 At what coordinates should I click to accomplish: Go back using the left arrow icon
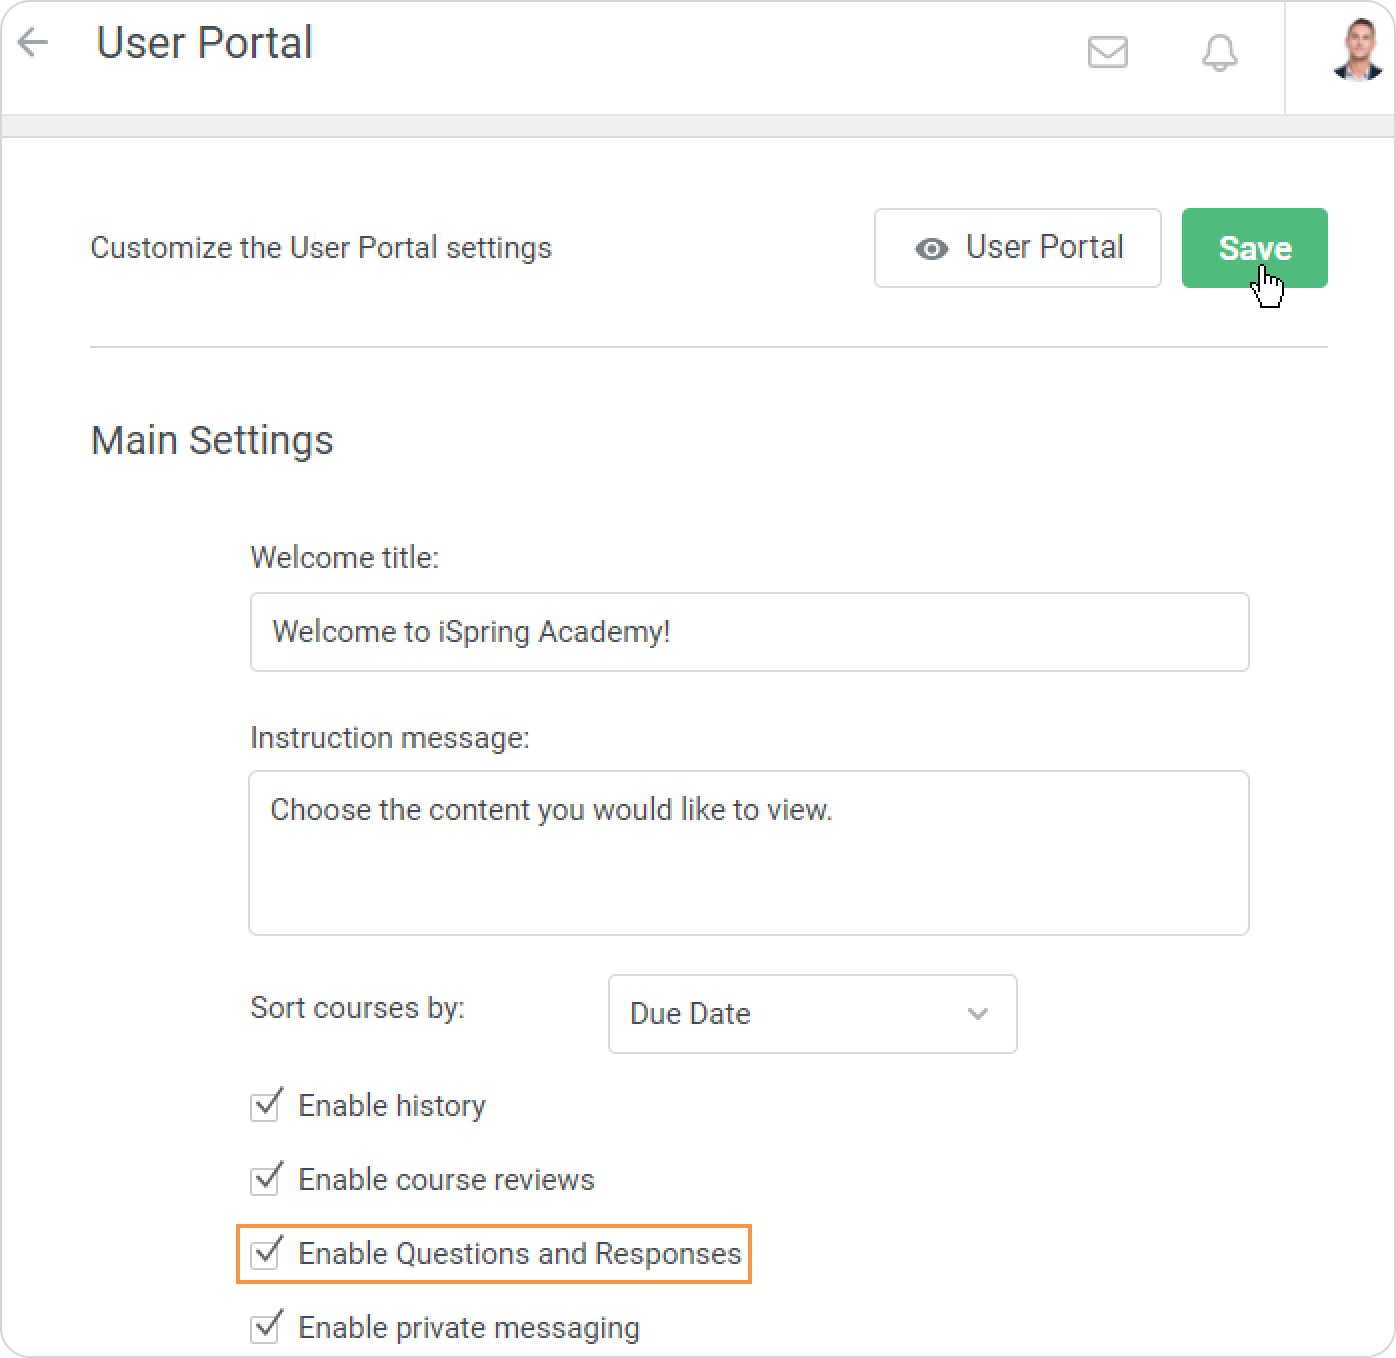click(33, 43)
